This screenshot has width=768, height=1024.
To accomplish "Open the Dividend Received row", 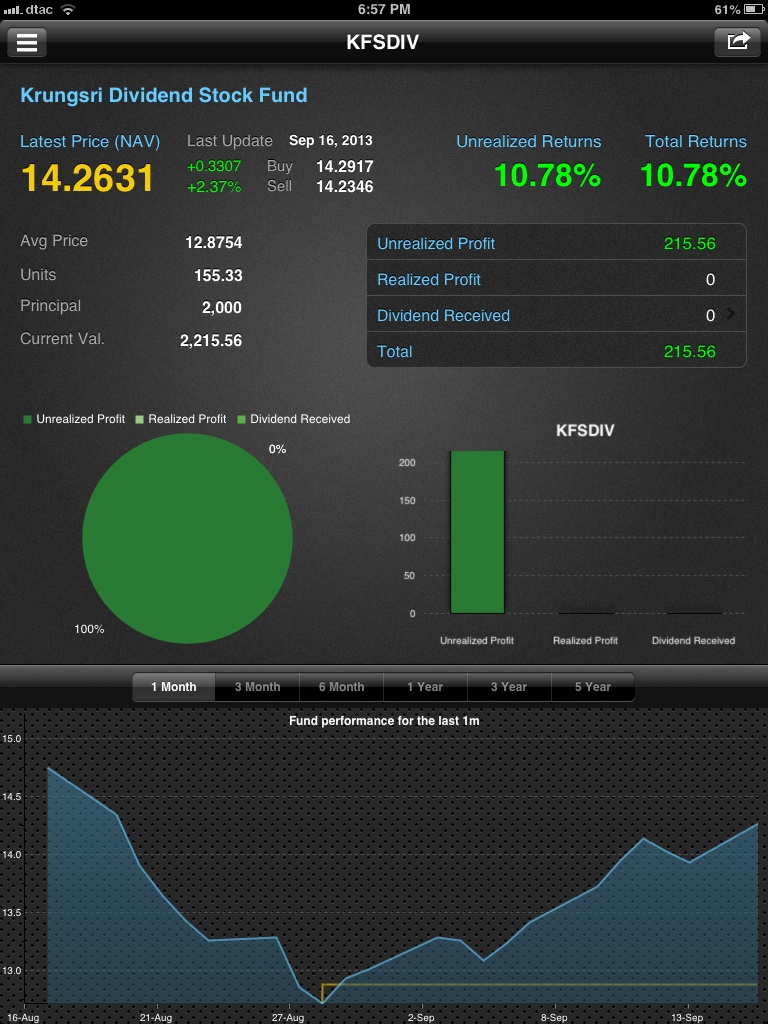I will point(556,315).
